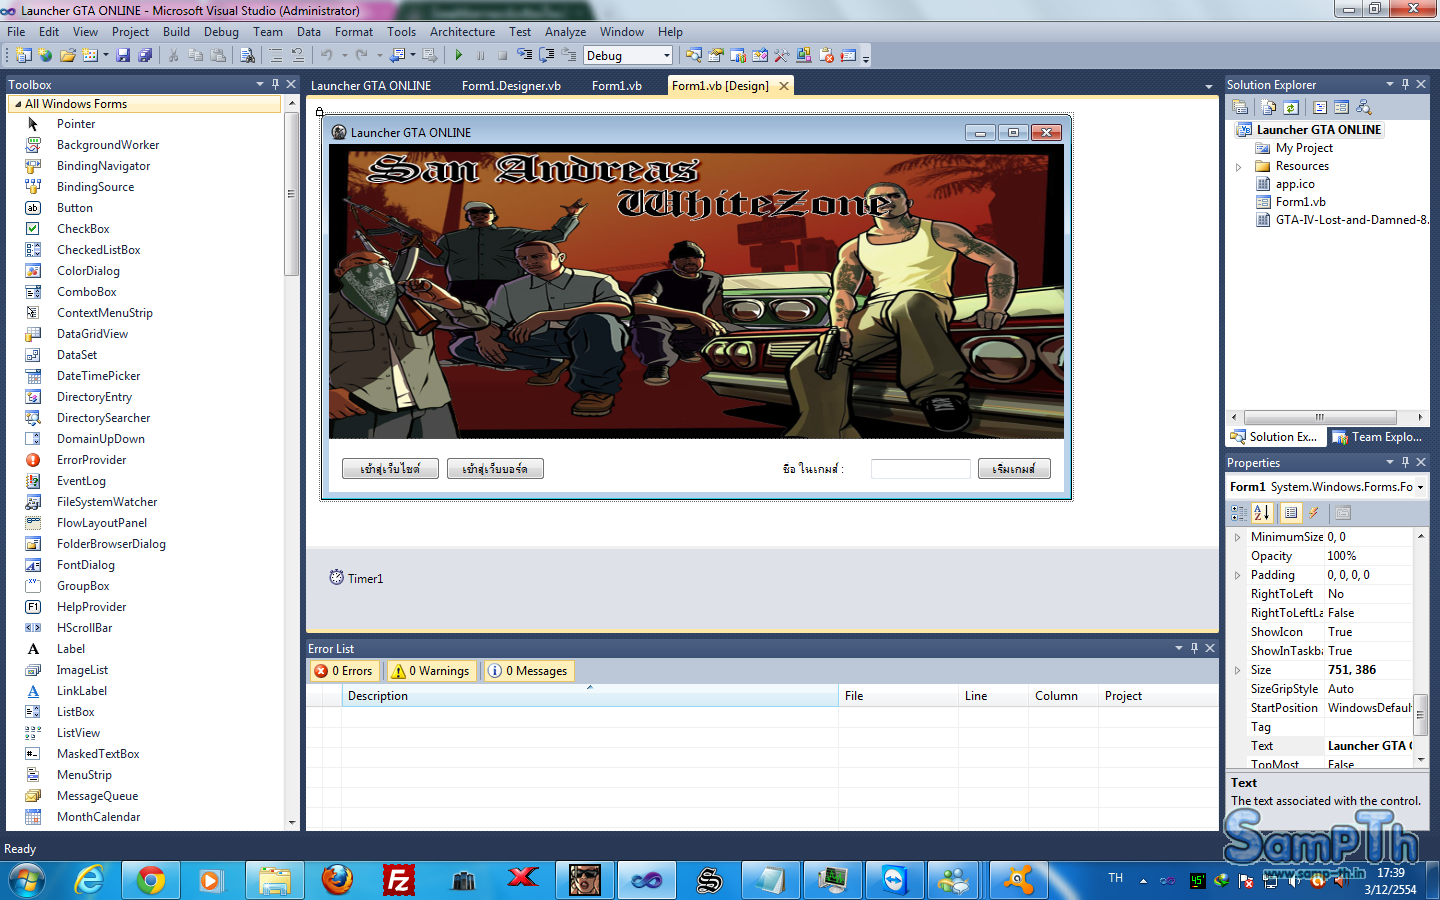Toggle the Categorized view in Properties
The image size is (1440, 900).
(1239, 513)
